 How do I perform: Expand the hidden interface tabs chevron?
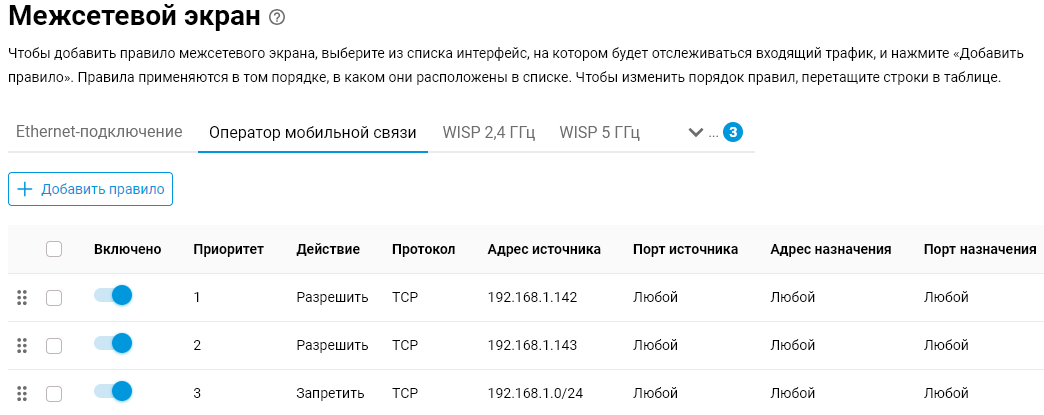point(697,132)
